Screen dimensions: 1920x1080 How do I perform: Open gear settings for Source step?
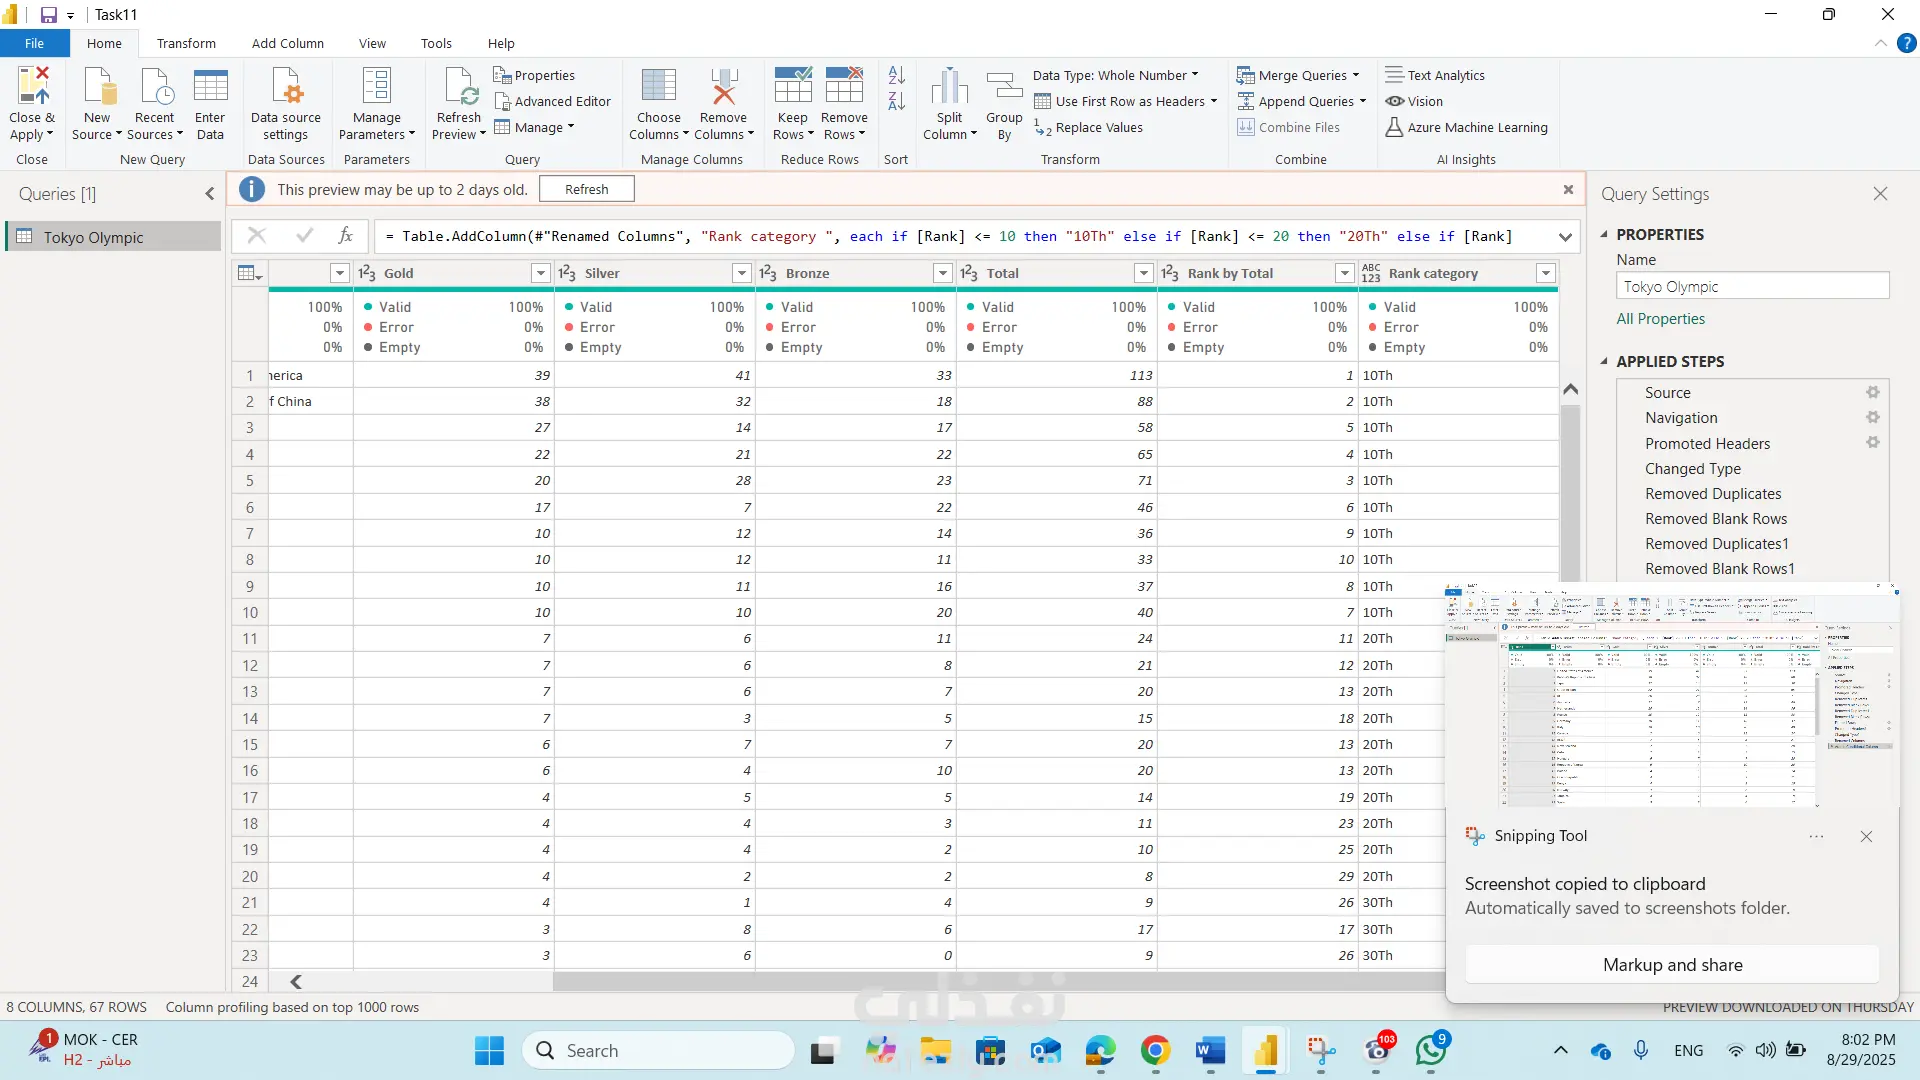(1872, 393)
